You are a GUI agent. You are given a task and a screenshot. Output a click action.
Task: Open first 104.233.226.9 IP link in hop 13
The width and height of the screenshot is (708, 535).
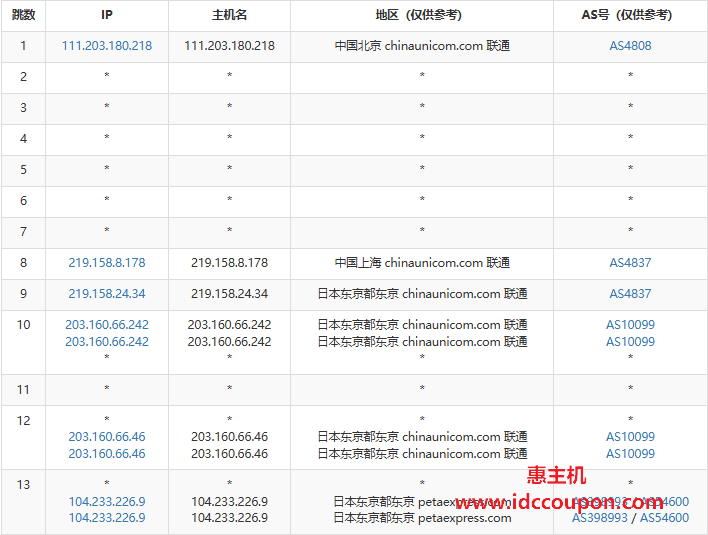click(x=107, y=502)
